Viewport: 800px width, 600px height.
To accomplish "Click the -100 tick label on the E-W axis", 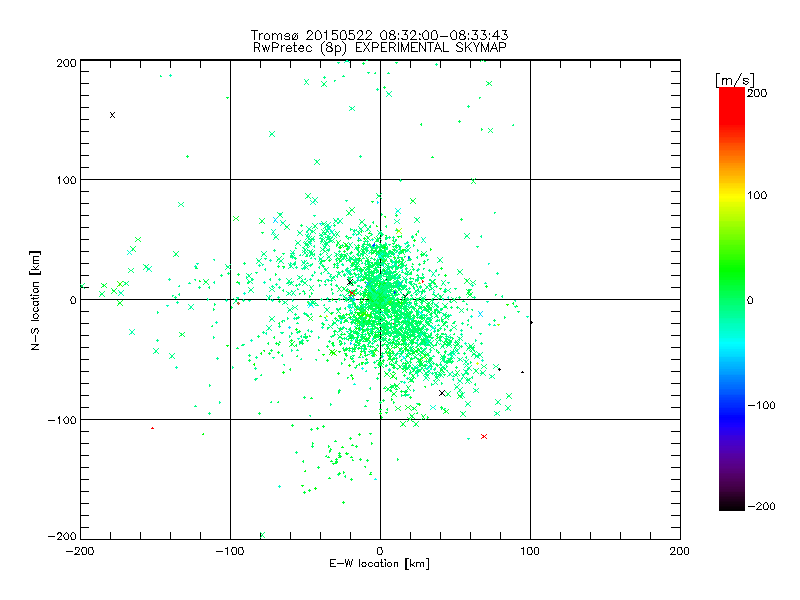I will pos(230,551).
